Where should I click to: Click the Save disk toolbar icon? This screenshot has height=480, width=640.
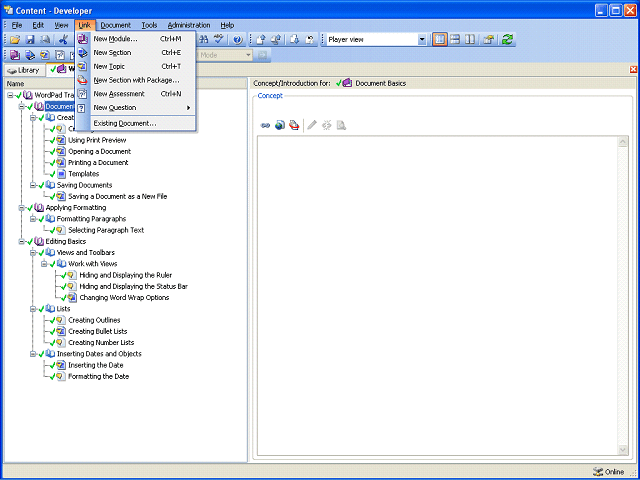[30, 40]
